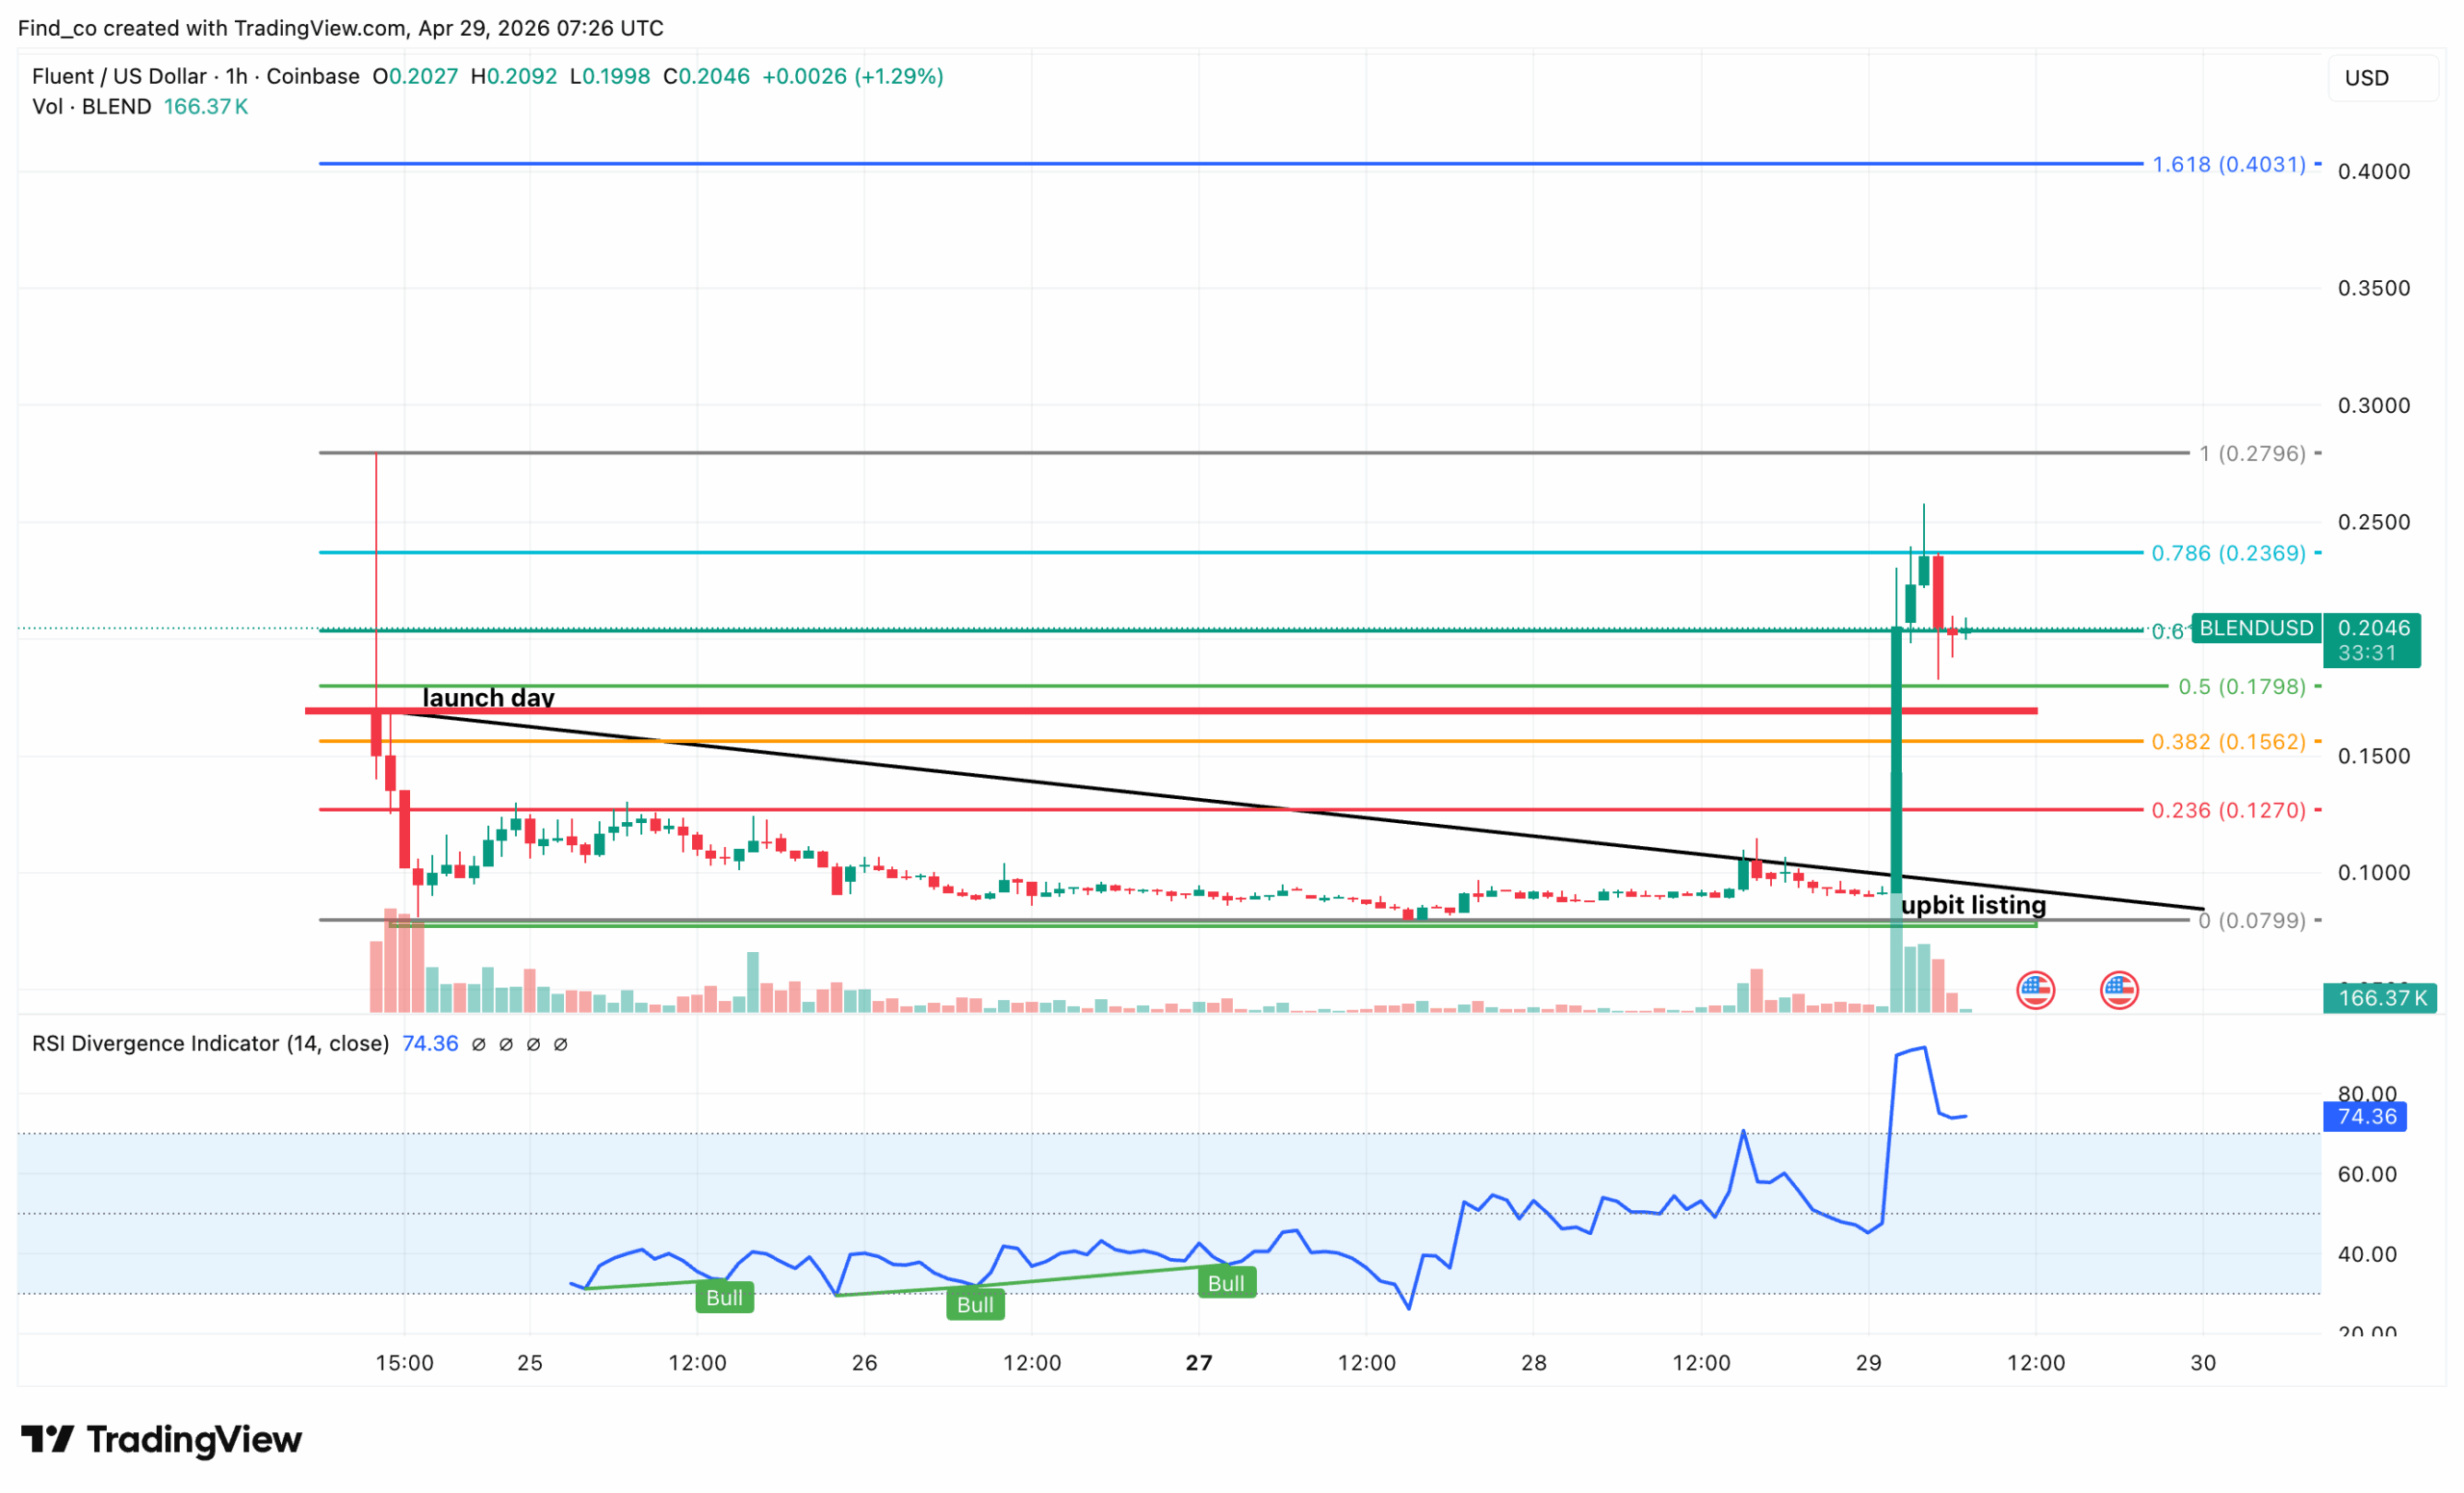Click the 26 date on the time axis
The width and height of the screenshot is (2464, 1493).
864,1363
